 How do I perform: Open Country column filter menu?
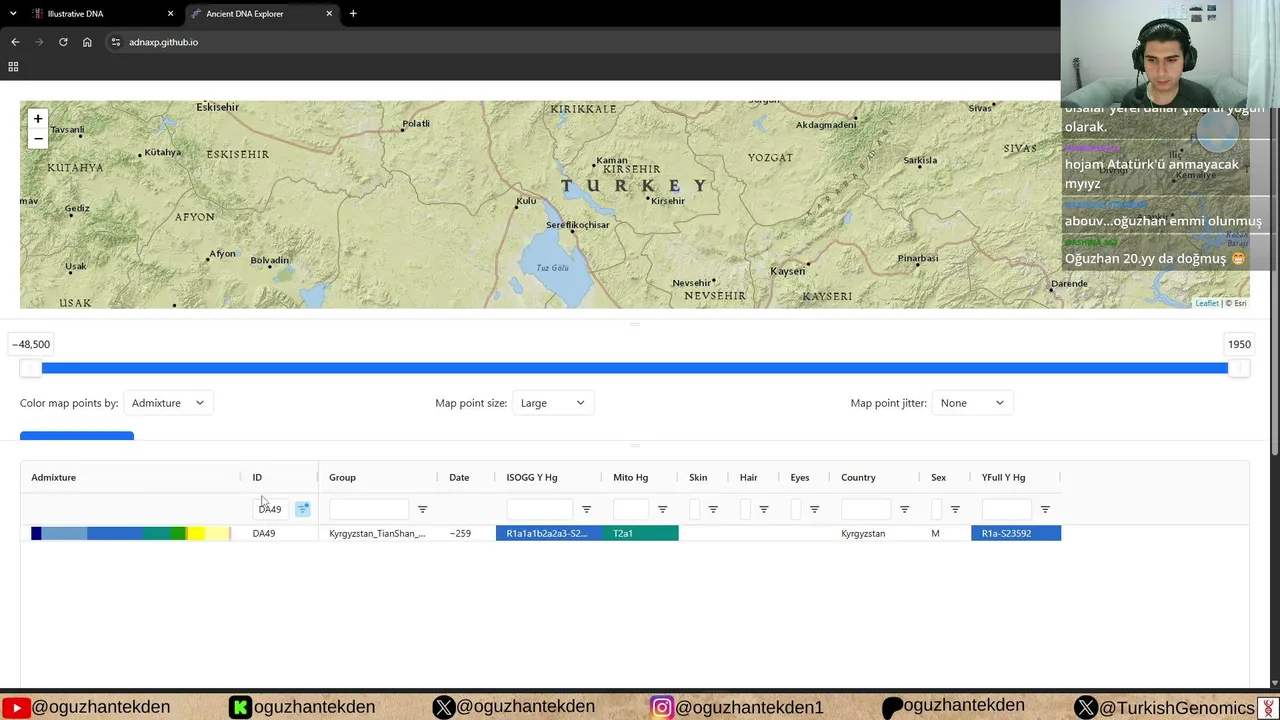[x=904, y=510]
